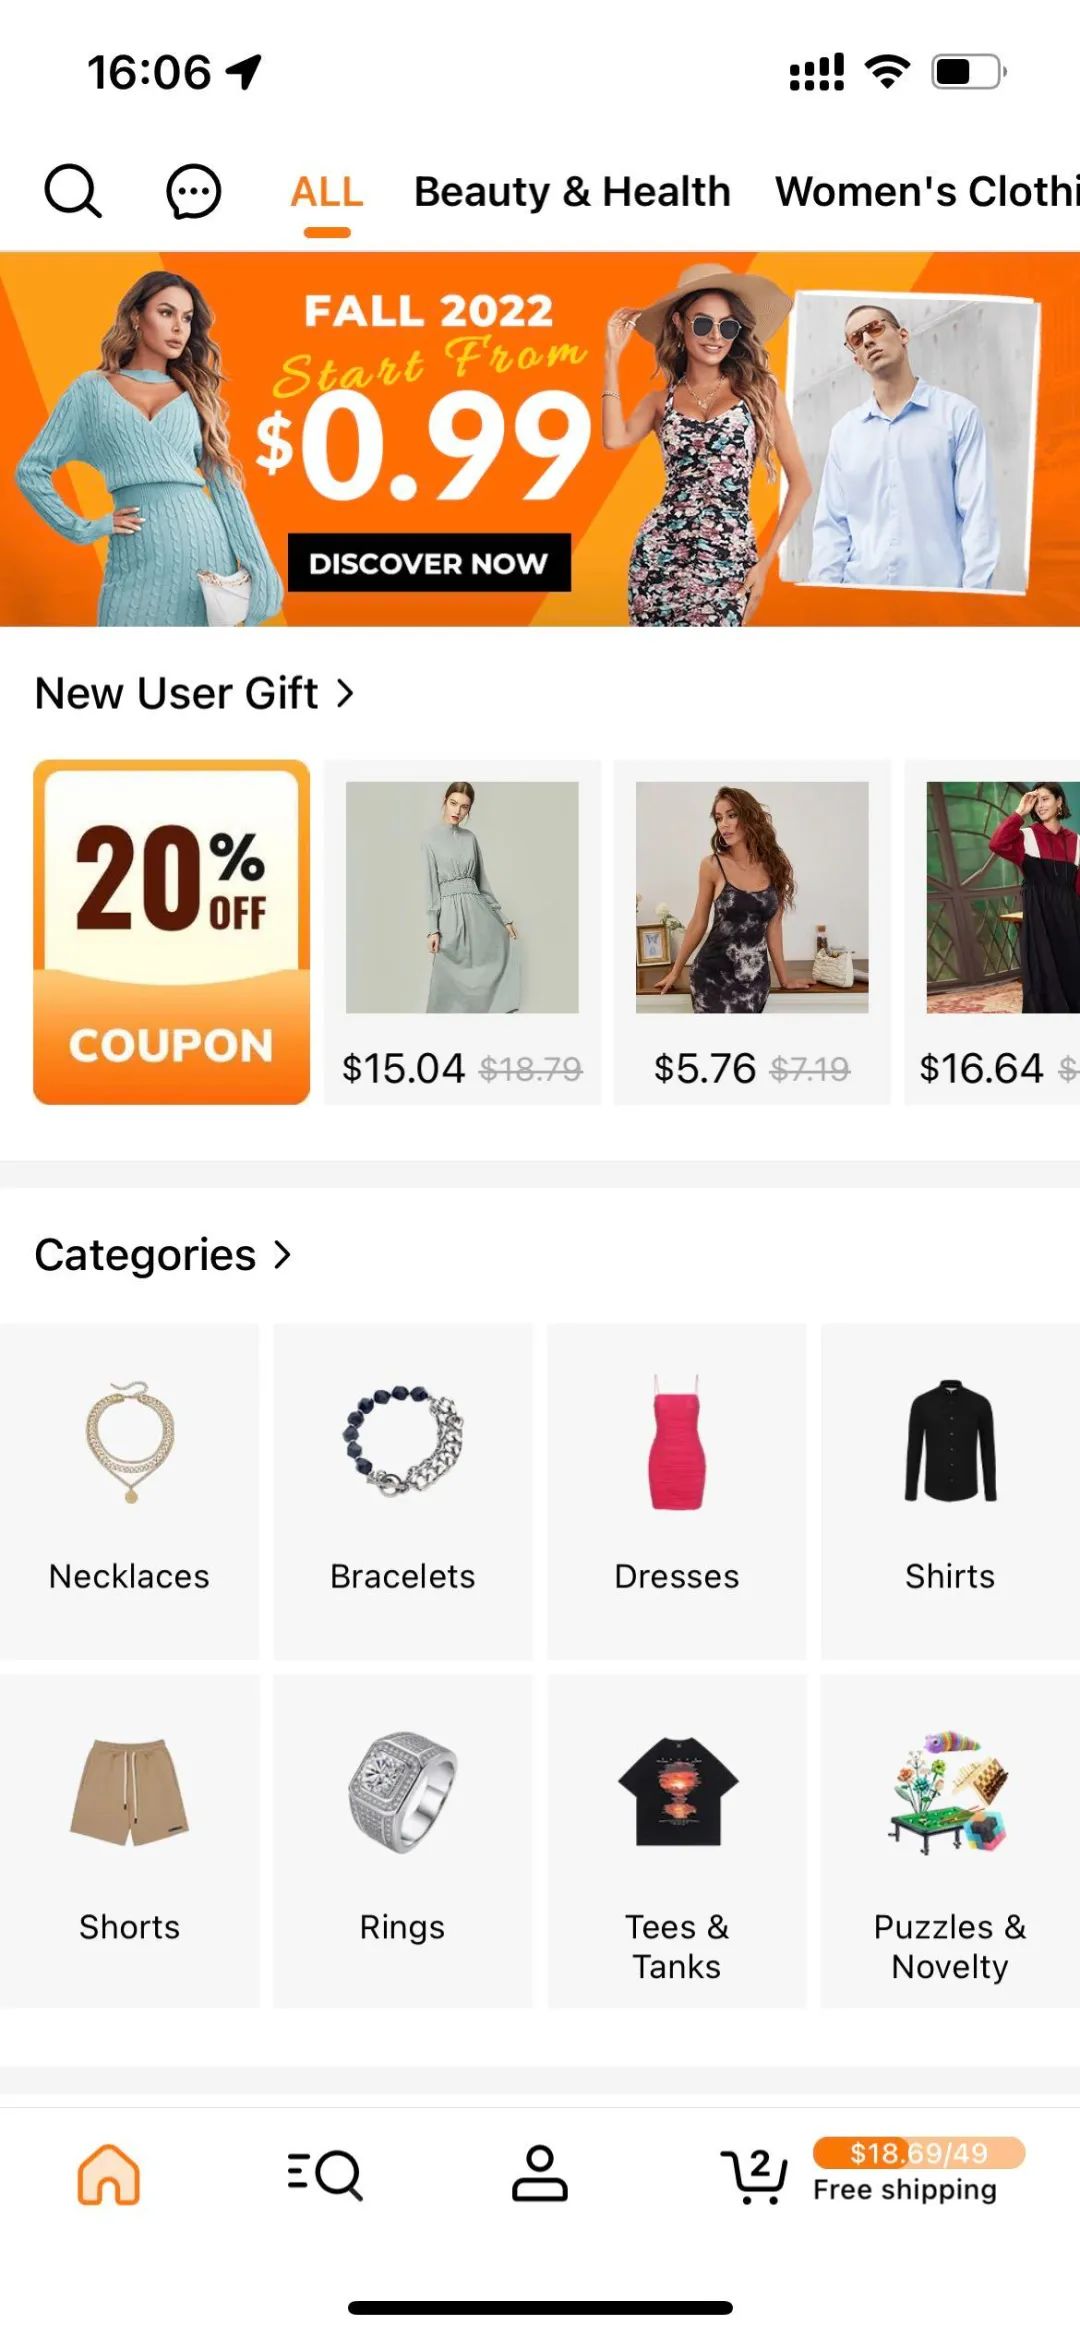Select the ALL tab

point(327,192)
